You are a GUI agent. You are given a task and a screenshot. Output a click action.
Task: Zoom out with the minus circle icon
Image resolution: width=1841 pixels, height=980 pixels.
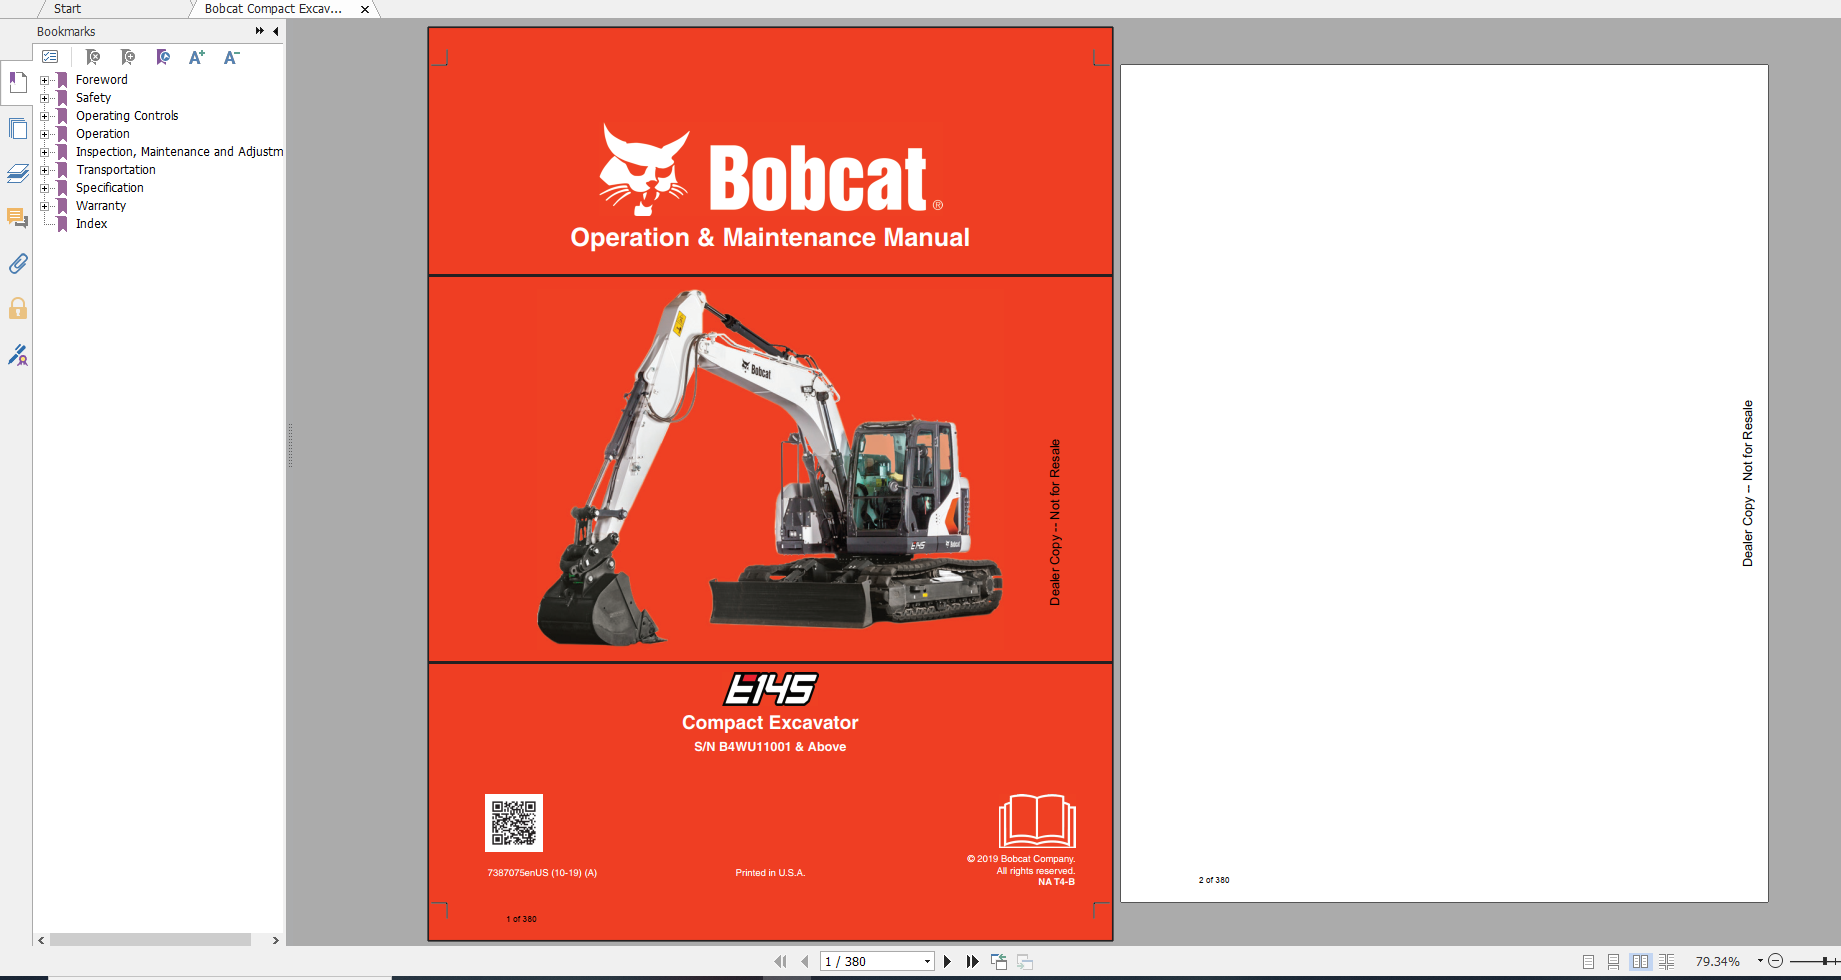[x=1776, y=961]
